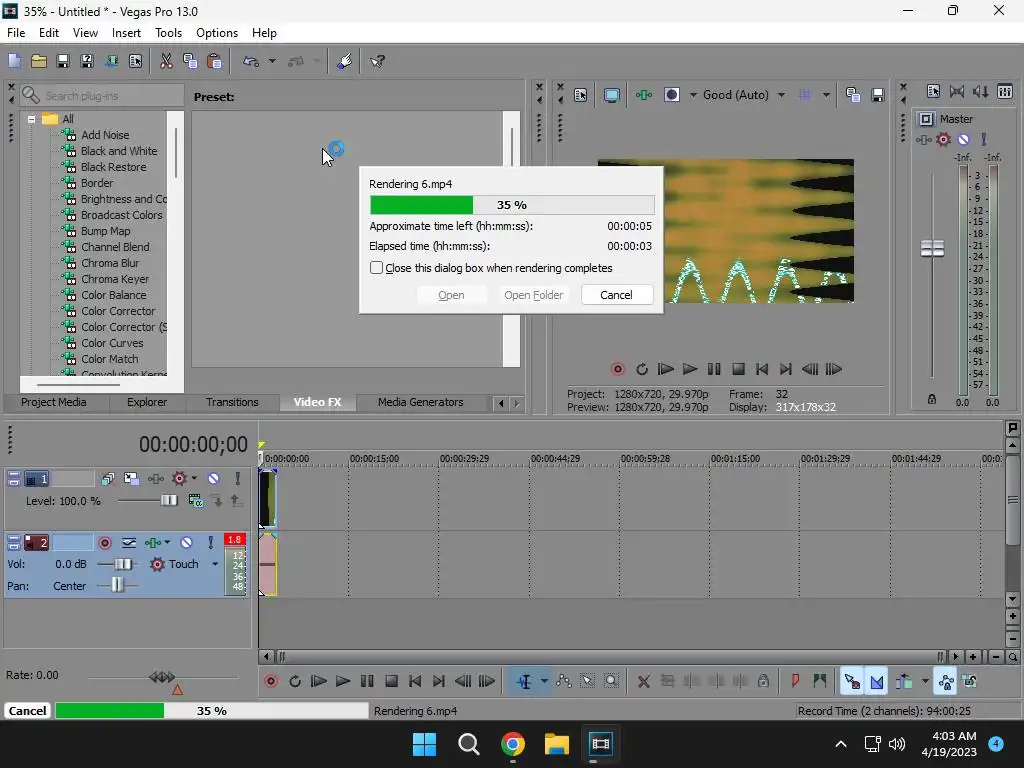The width and height of the screenshot is (1024, 768).
Task: Open track 1 automation settings dropdown arrow
Action: tap(194, 479)
